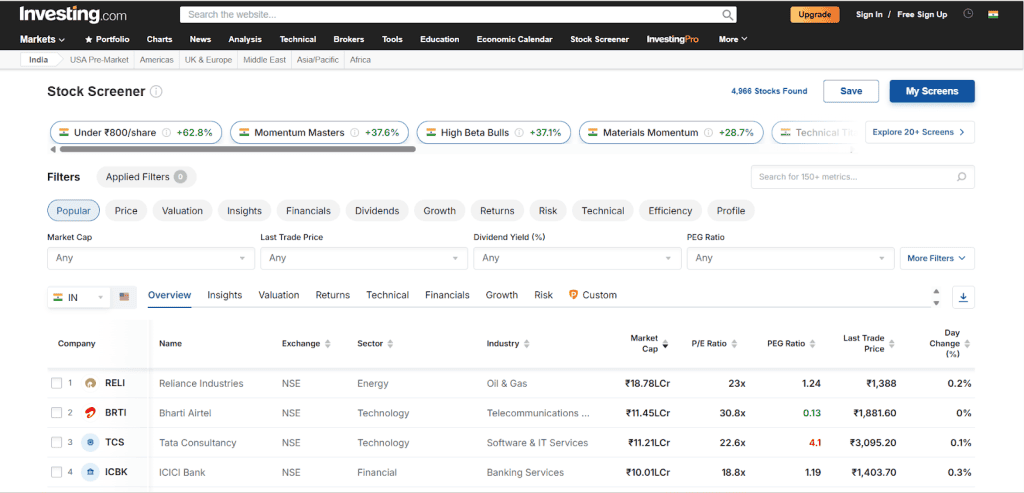This screenshot has height=493, width=1024.
Task: Open the Market Cap filter dropdown
Action: pyautogui.click(x=151, y=258)
